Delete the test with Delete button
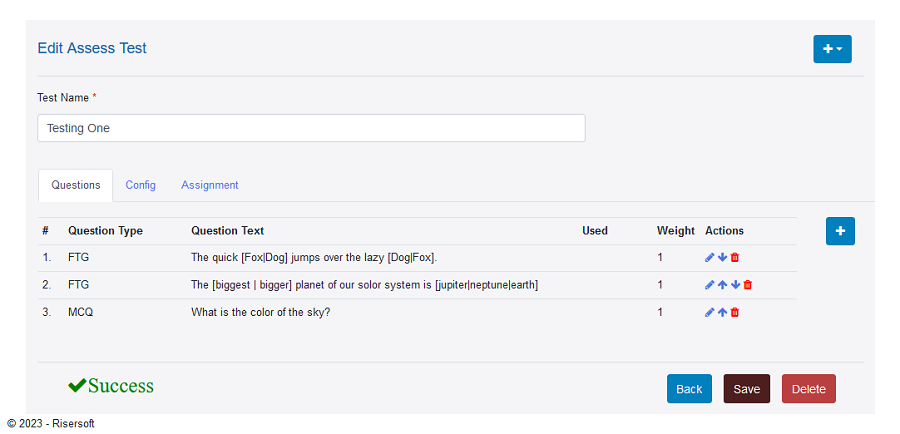 tap(809, 389)
